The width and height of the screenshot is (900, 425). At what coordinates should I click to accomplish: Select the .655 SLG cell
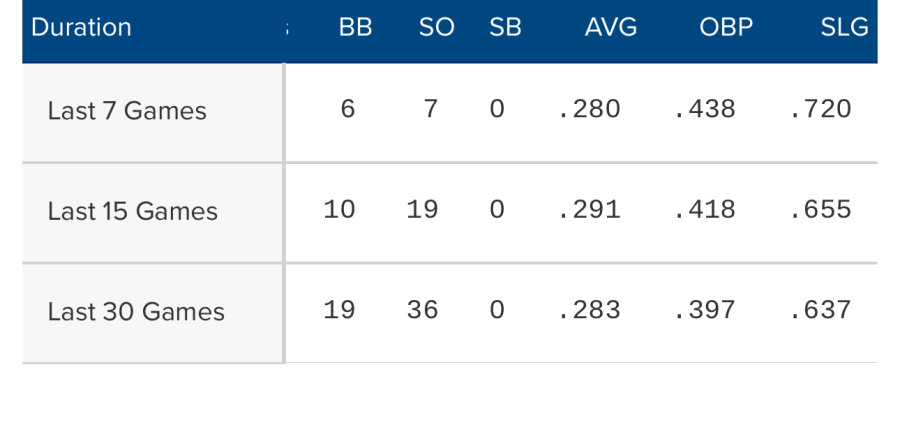tap(820, 210)
